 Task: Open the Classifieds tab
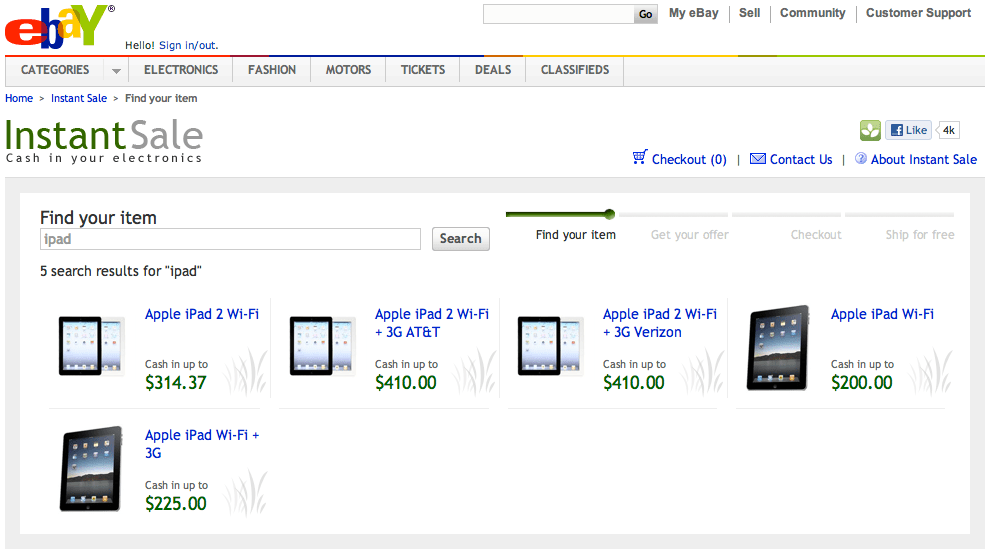pyautogui.click(x=575, y=70)
